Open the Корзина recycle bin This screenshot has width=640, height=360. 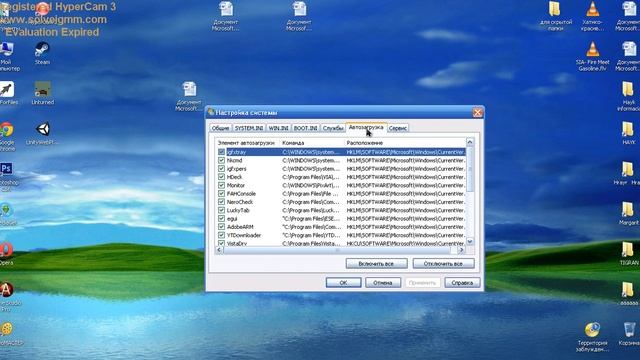click(629, 334)
